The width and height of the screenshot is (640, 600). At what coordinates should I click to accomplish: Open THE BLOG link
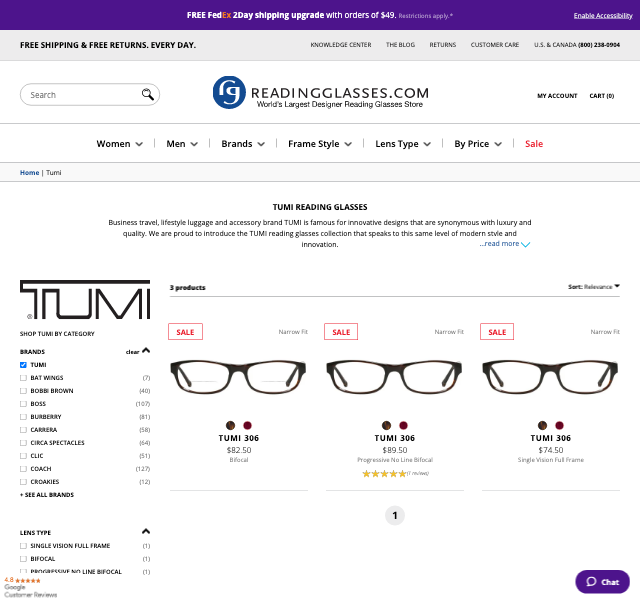tap(400, 45)
